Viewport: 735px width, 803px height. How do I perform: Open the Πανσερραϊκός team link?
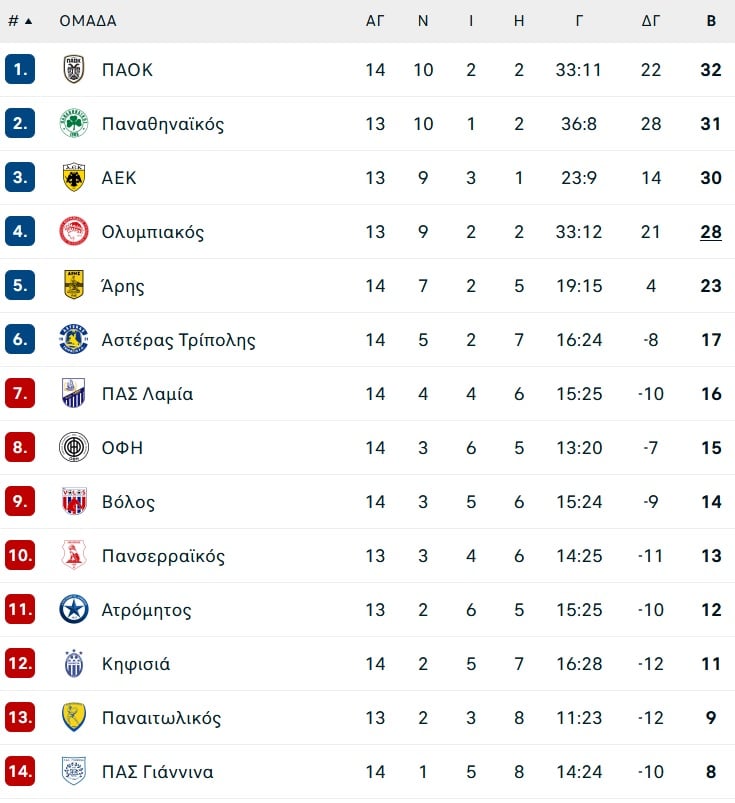163,556
